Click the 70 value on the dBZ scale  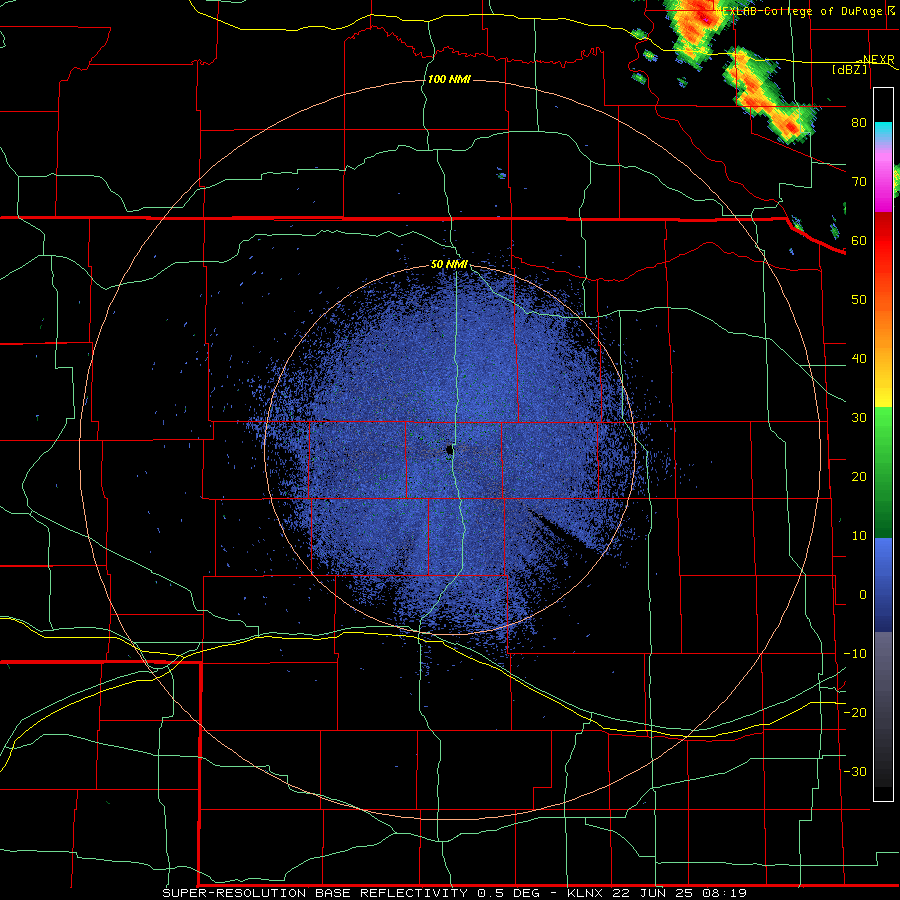(859, 182)
